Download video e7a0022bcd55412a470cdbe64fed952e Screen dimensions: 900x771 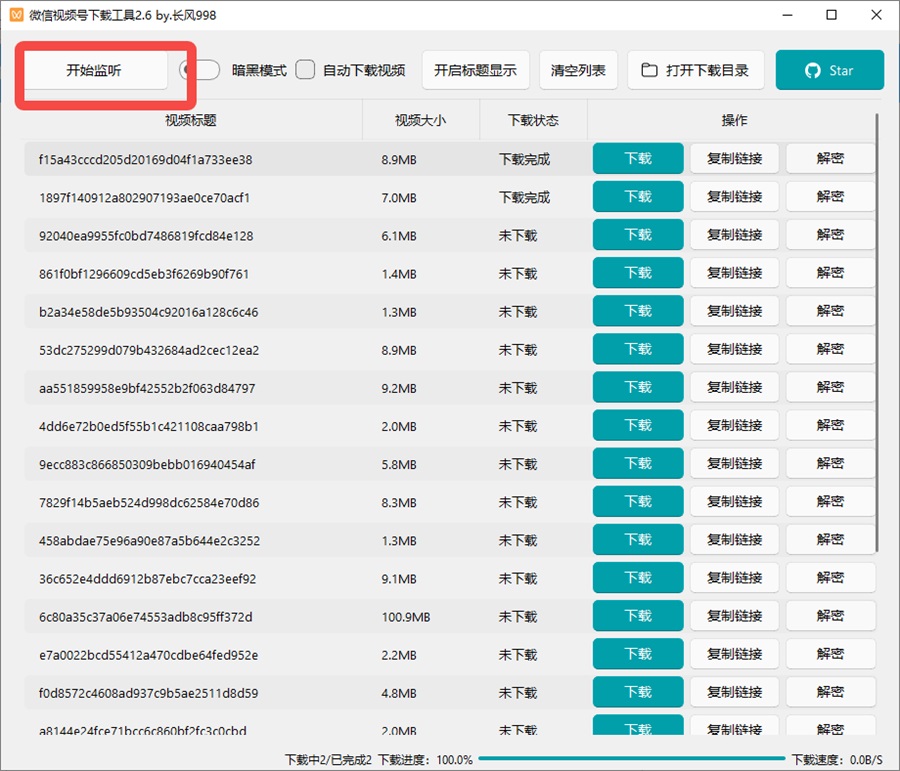pos(638,654)
